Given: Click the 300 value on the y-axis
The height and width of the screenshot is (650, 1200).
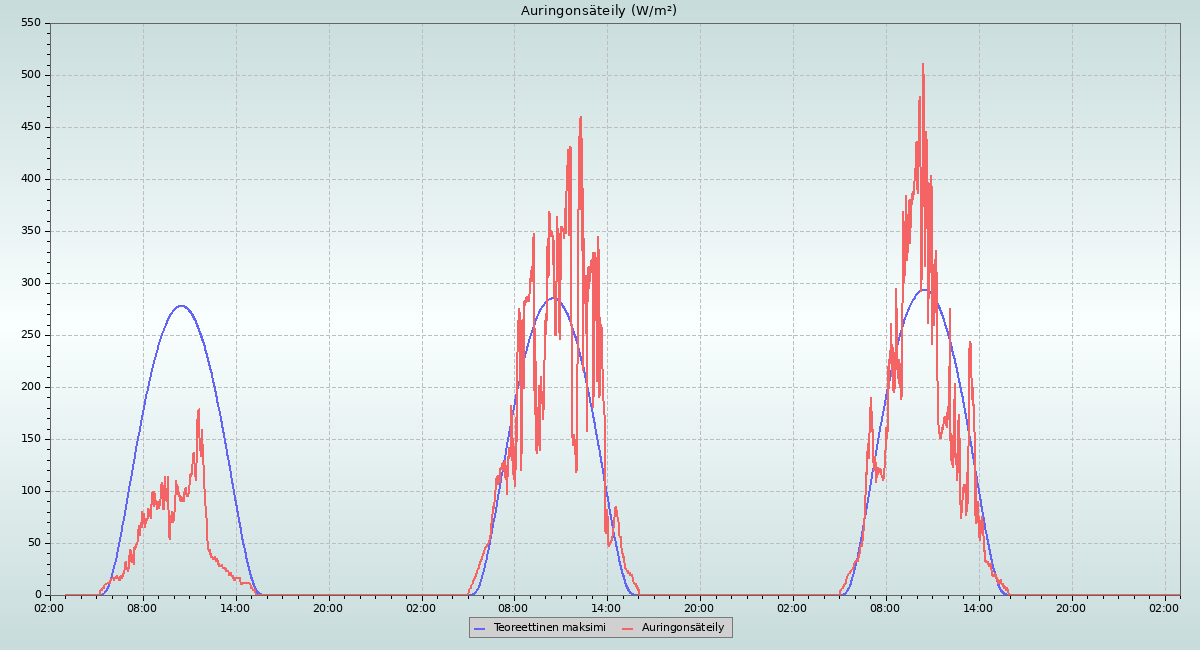Looking at the screenshot, I should pyautogui.click(x=30, y=283).
